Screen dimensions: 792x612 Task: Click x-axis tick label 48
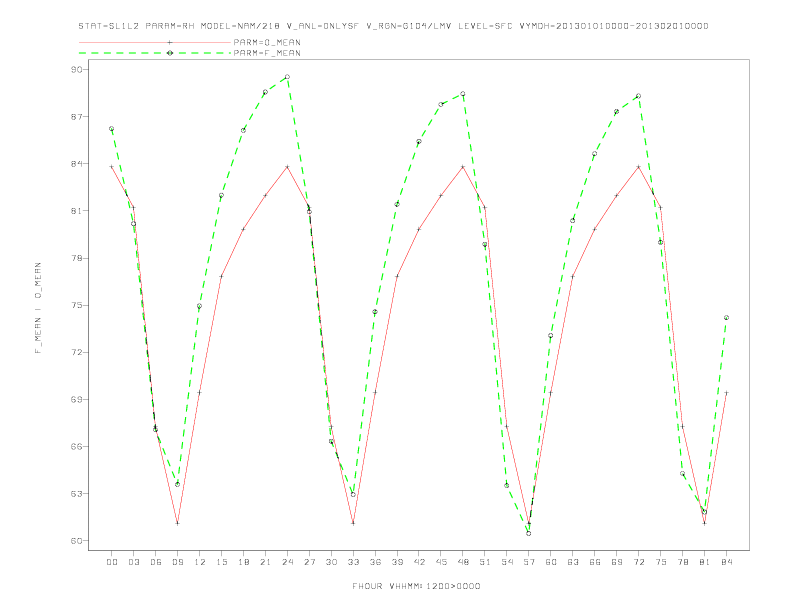463,562
